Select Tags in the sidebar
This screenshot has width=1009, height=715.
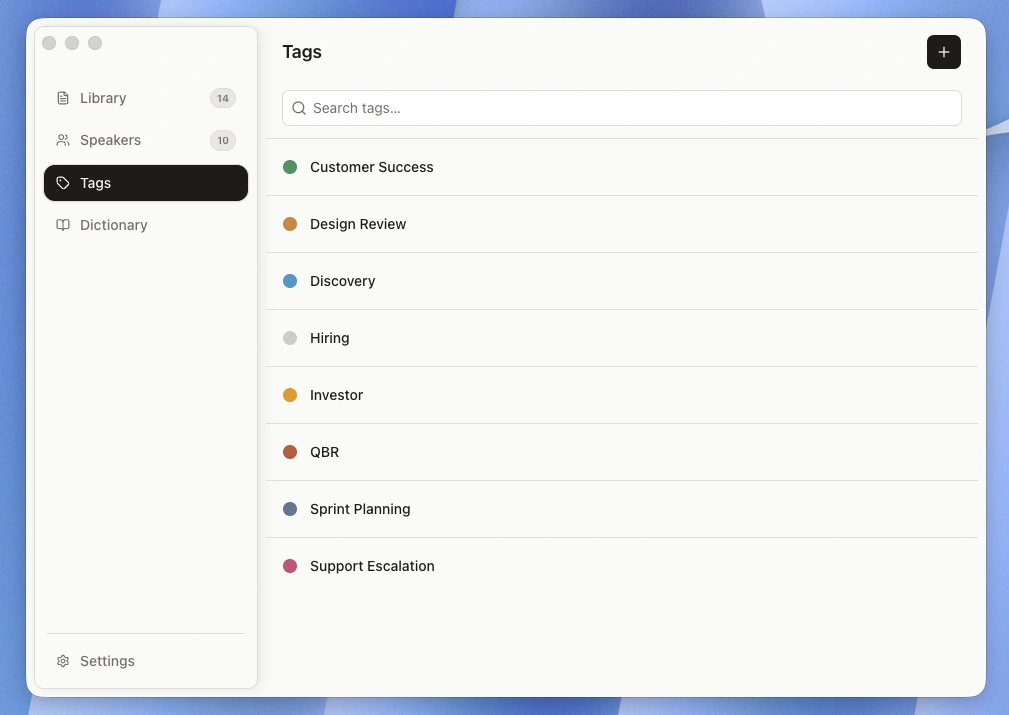[145, 183]
